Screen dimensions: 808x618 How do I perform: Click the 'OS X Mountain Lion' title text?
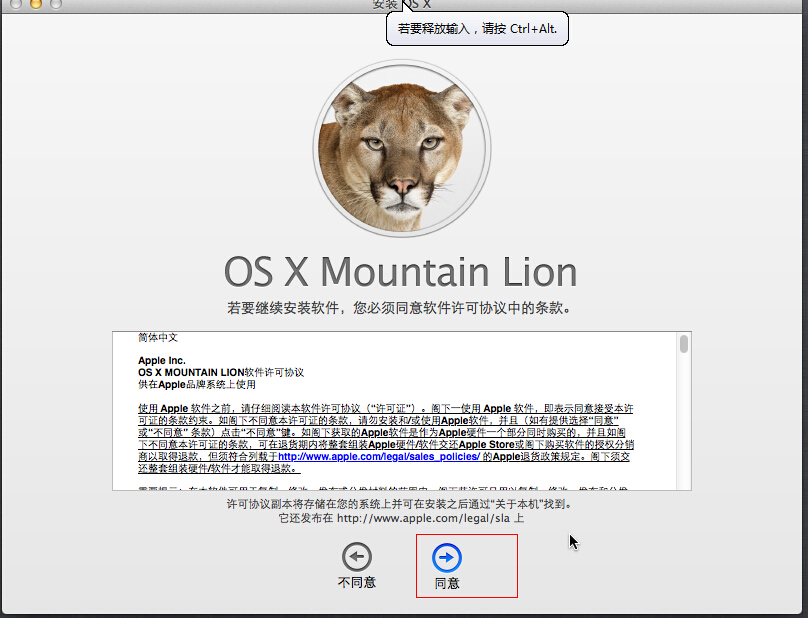(401, 272)
